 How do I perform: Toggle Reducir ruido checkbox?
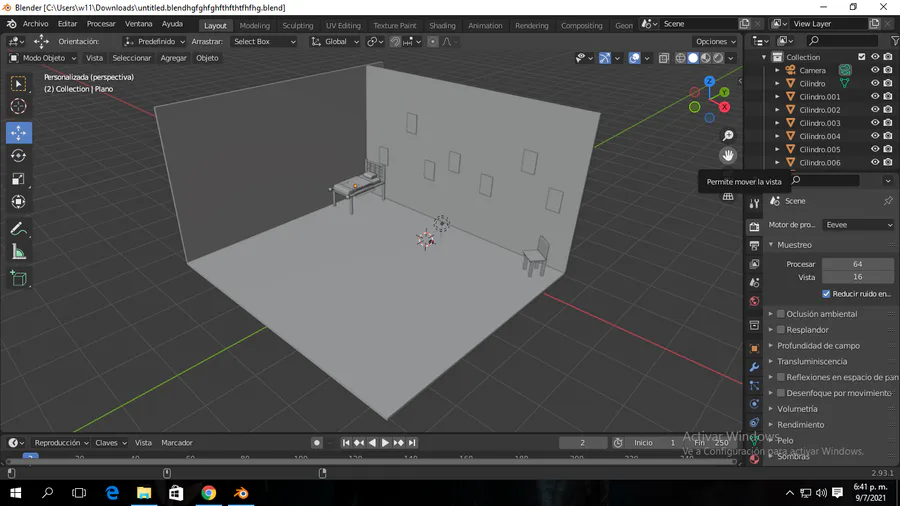(x=826, y=294)
